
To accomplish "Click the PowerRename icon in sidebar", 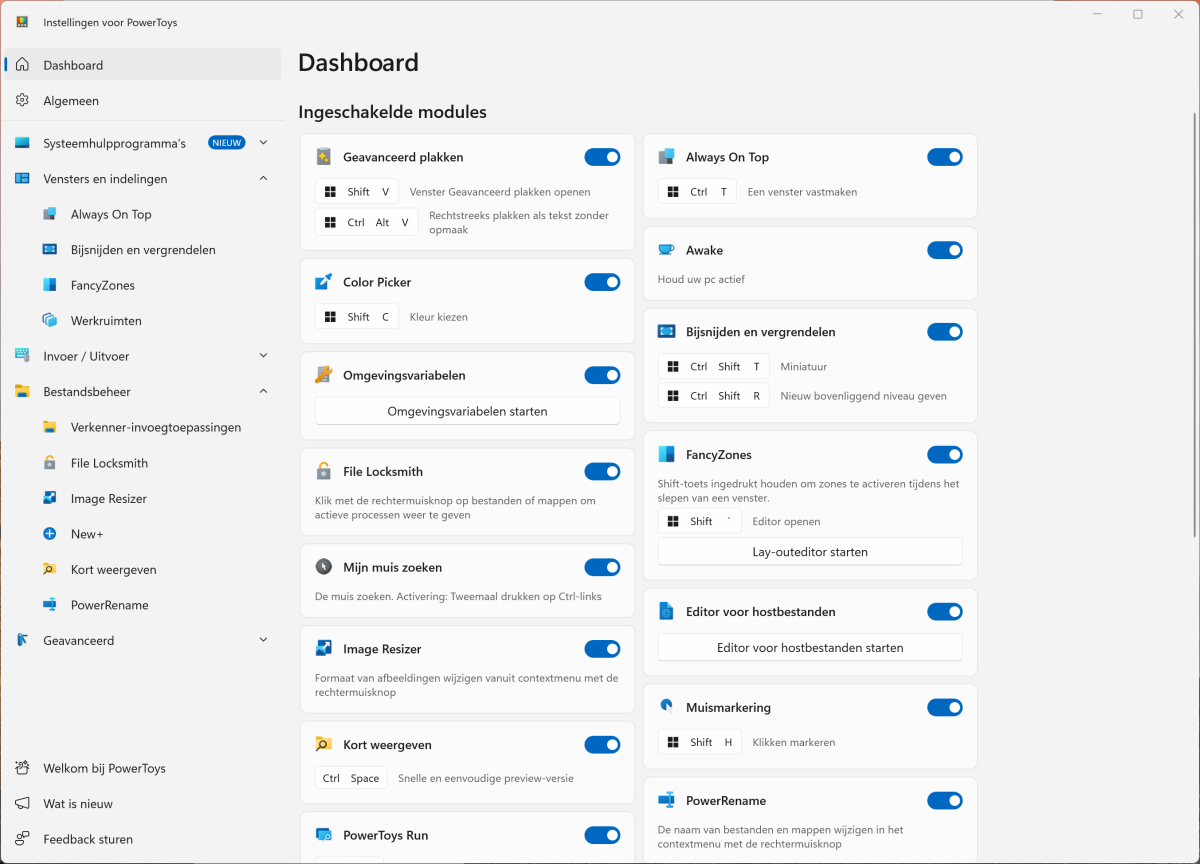I will click(x=50, y=605).
